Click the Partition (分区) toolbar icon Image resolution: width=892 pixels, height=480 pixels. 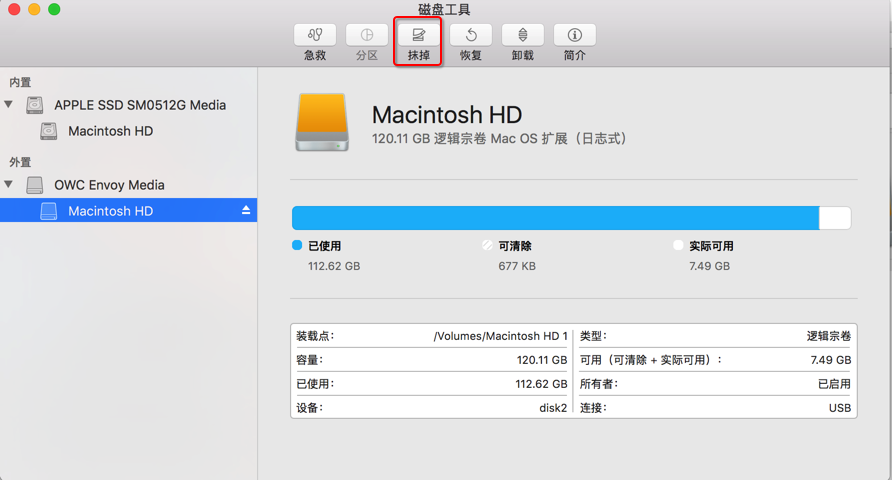point(367,35)
